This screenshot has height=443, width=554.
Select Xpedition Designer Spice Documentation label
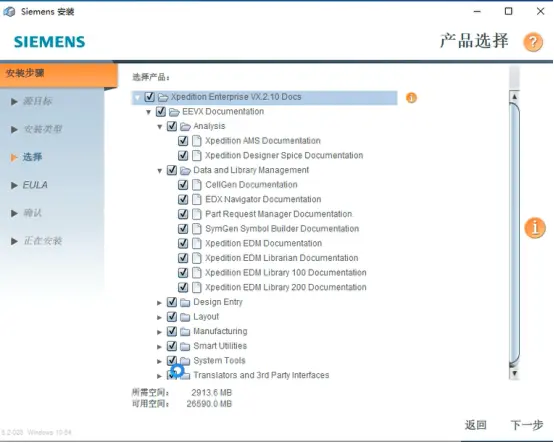coord(284,155)
